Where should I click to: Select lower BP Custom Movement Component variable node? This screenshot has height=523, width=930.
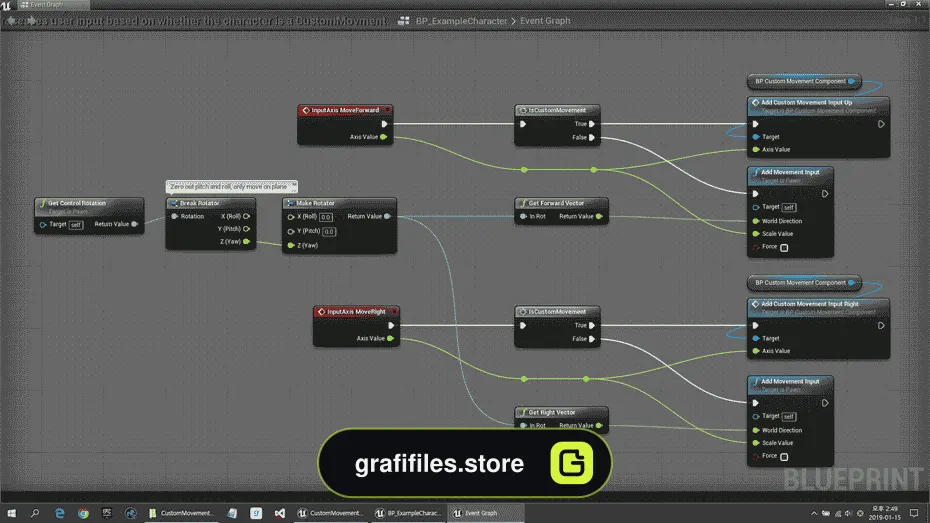click(804, 283)
